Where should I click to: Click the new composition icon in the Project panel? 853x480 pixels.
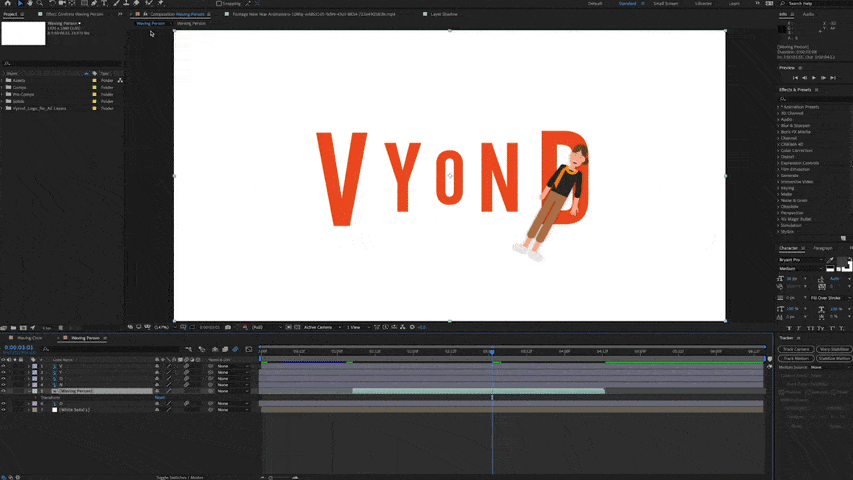point(23,328)
